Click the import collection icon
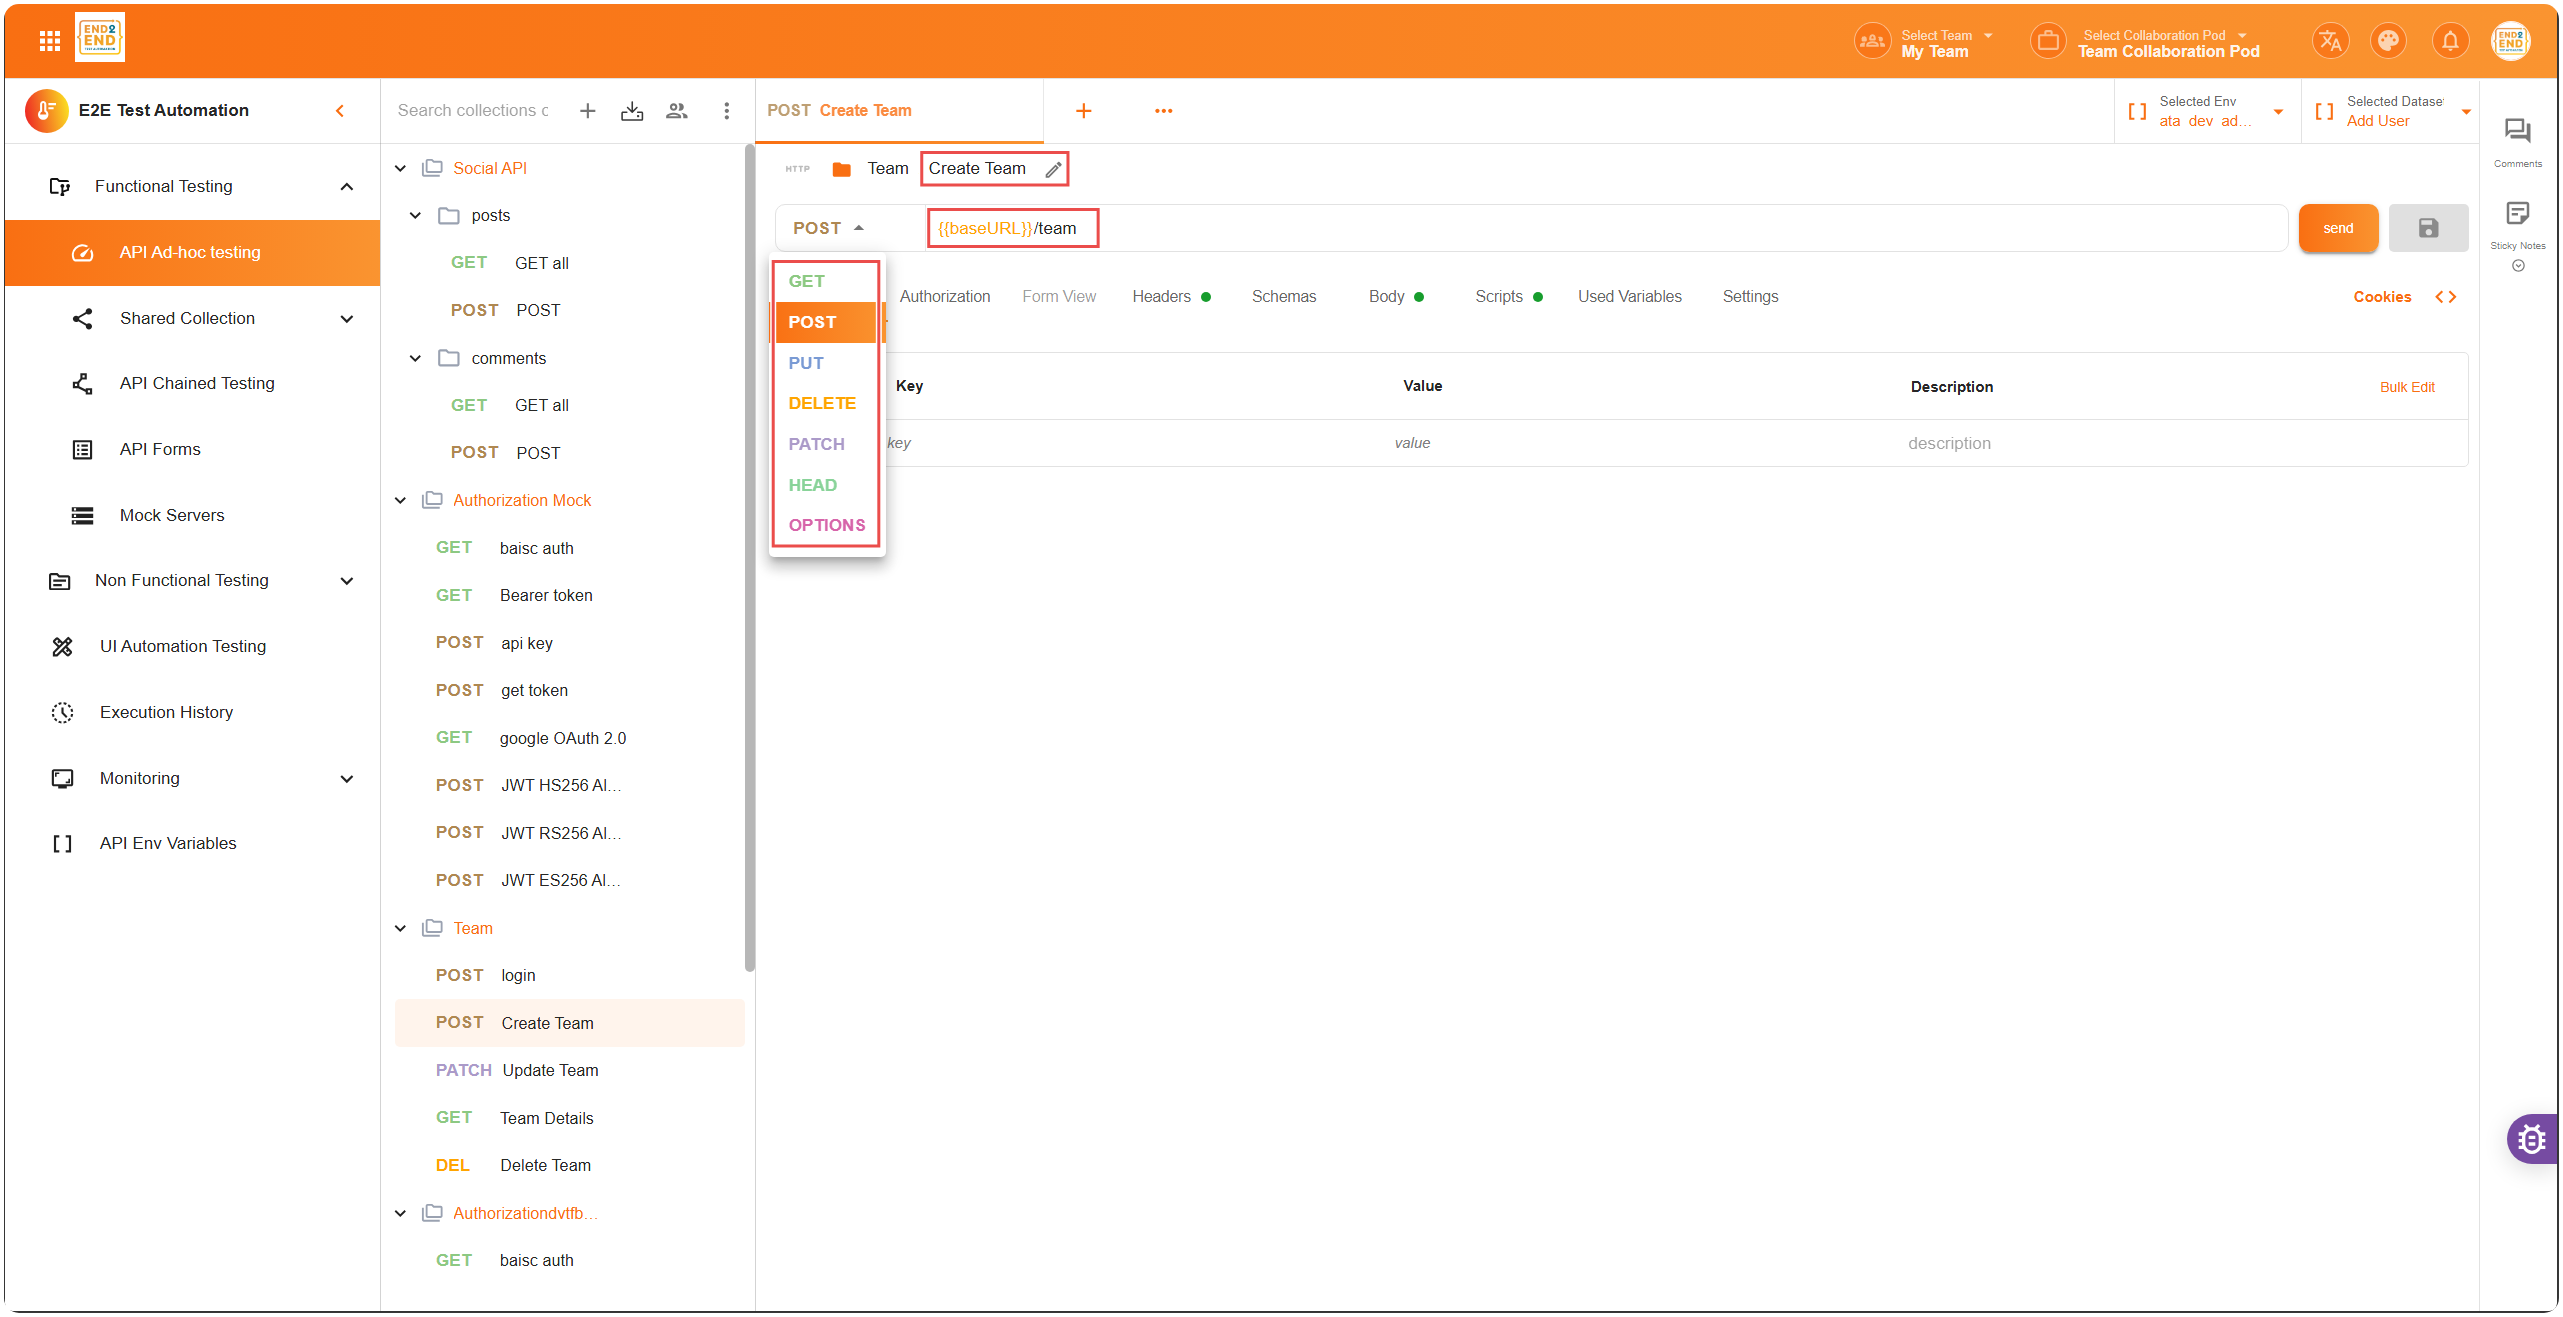Screen dimensions: 2563x1317 (x=632, y=111)
